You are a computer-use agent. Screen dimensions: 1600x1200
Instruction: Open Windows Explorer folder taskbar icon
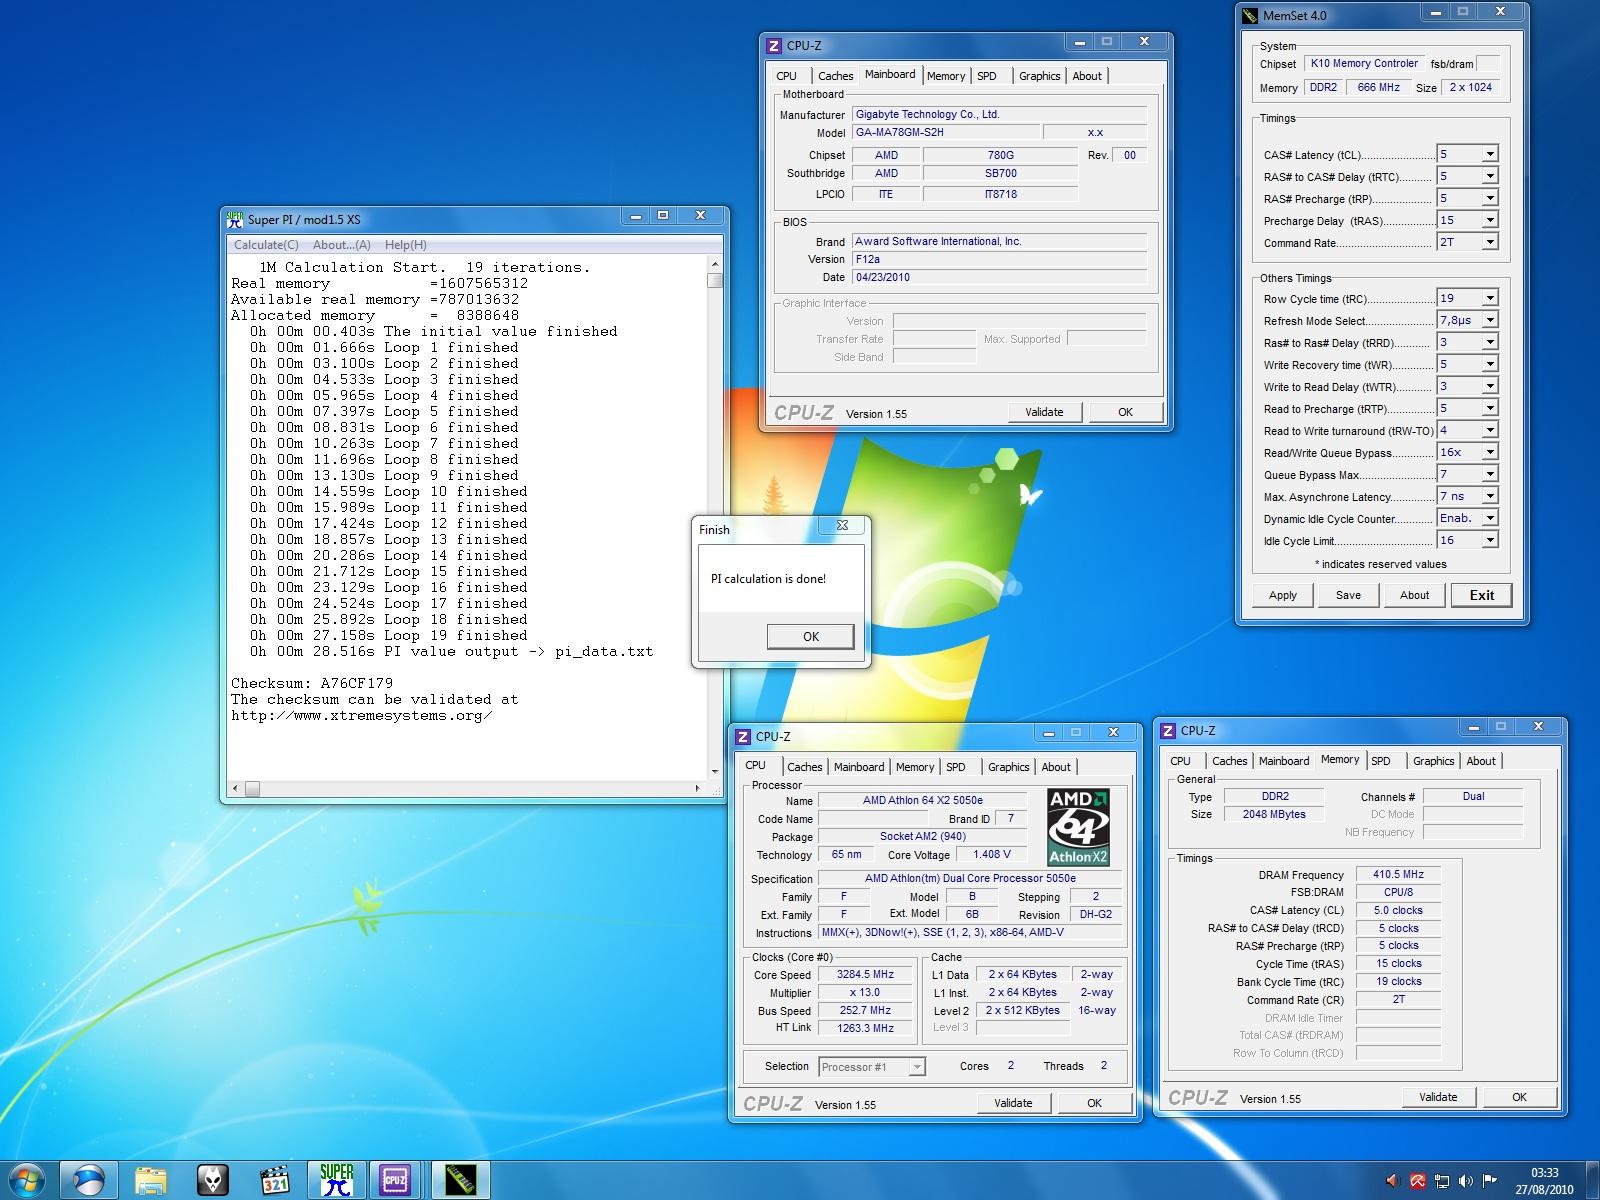(151, 1181)
